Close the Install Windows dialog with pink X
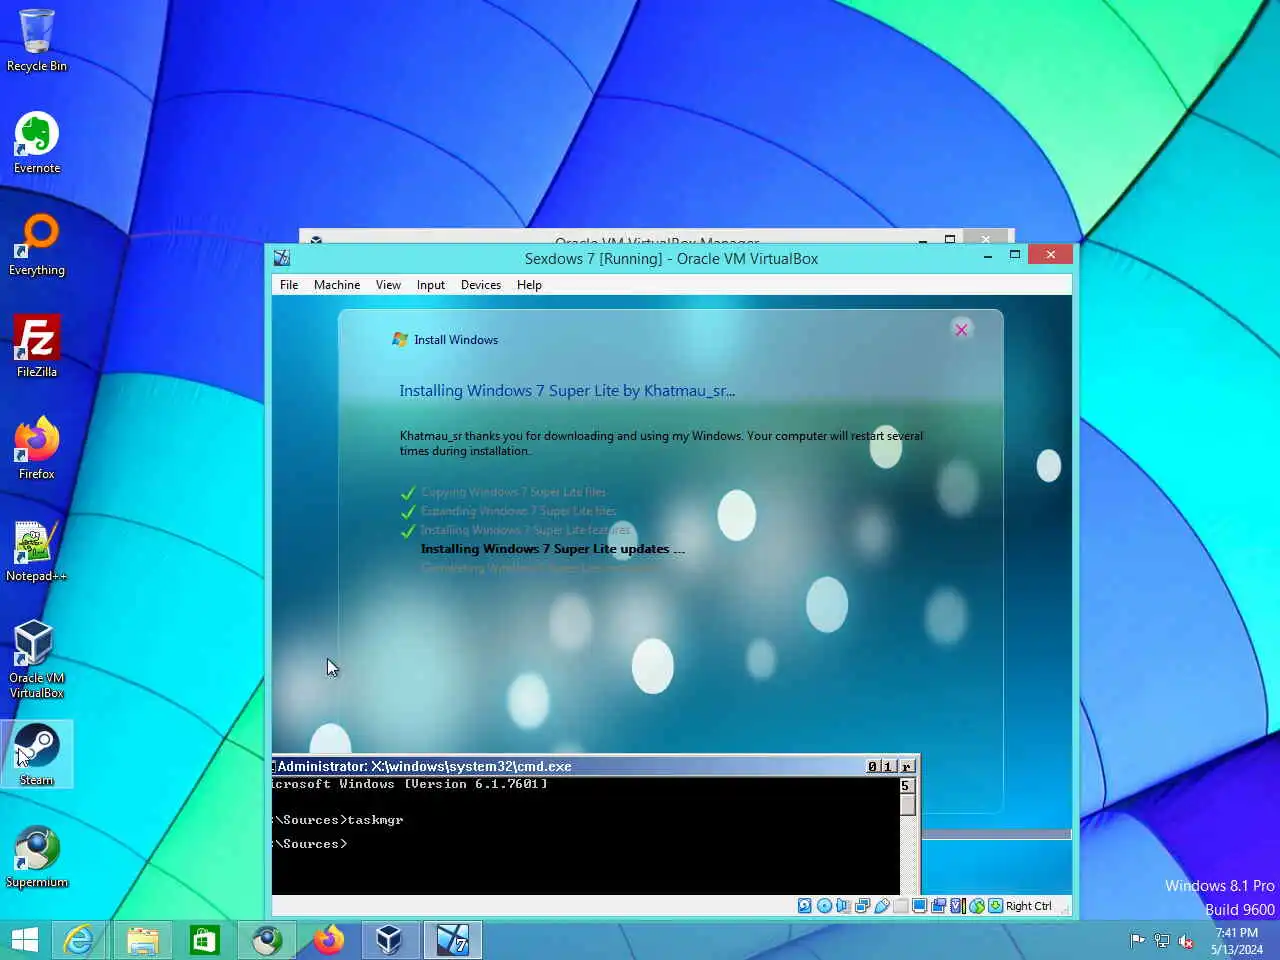 pyautogui.click(x=961, y=329)
